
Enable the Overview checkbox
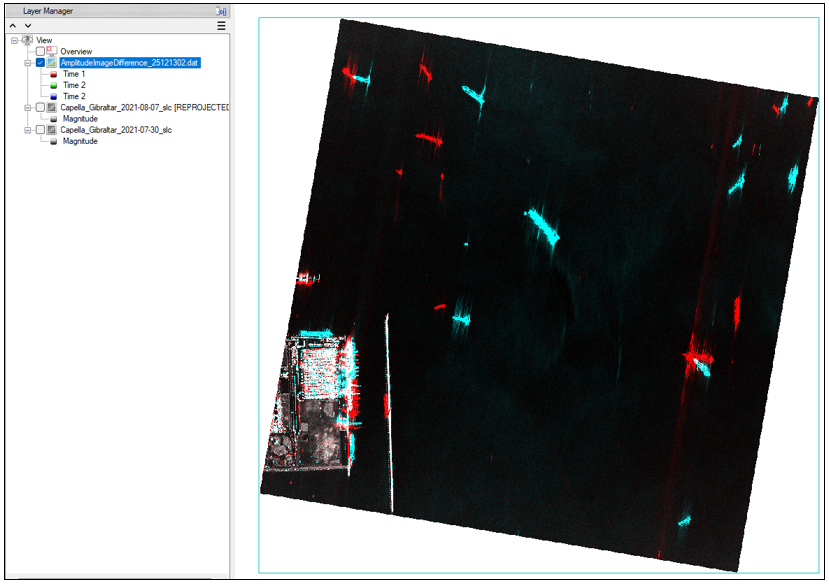40,51
